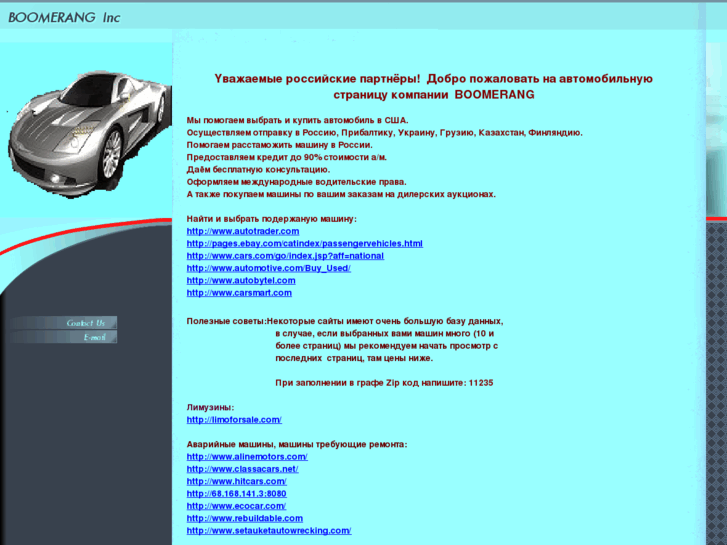727x545 pixels.
Task: Click the Zip code tip mentioning 11235
Action: pos(384,383)
